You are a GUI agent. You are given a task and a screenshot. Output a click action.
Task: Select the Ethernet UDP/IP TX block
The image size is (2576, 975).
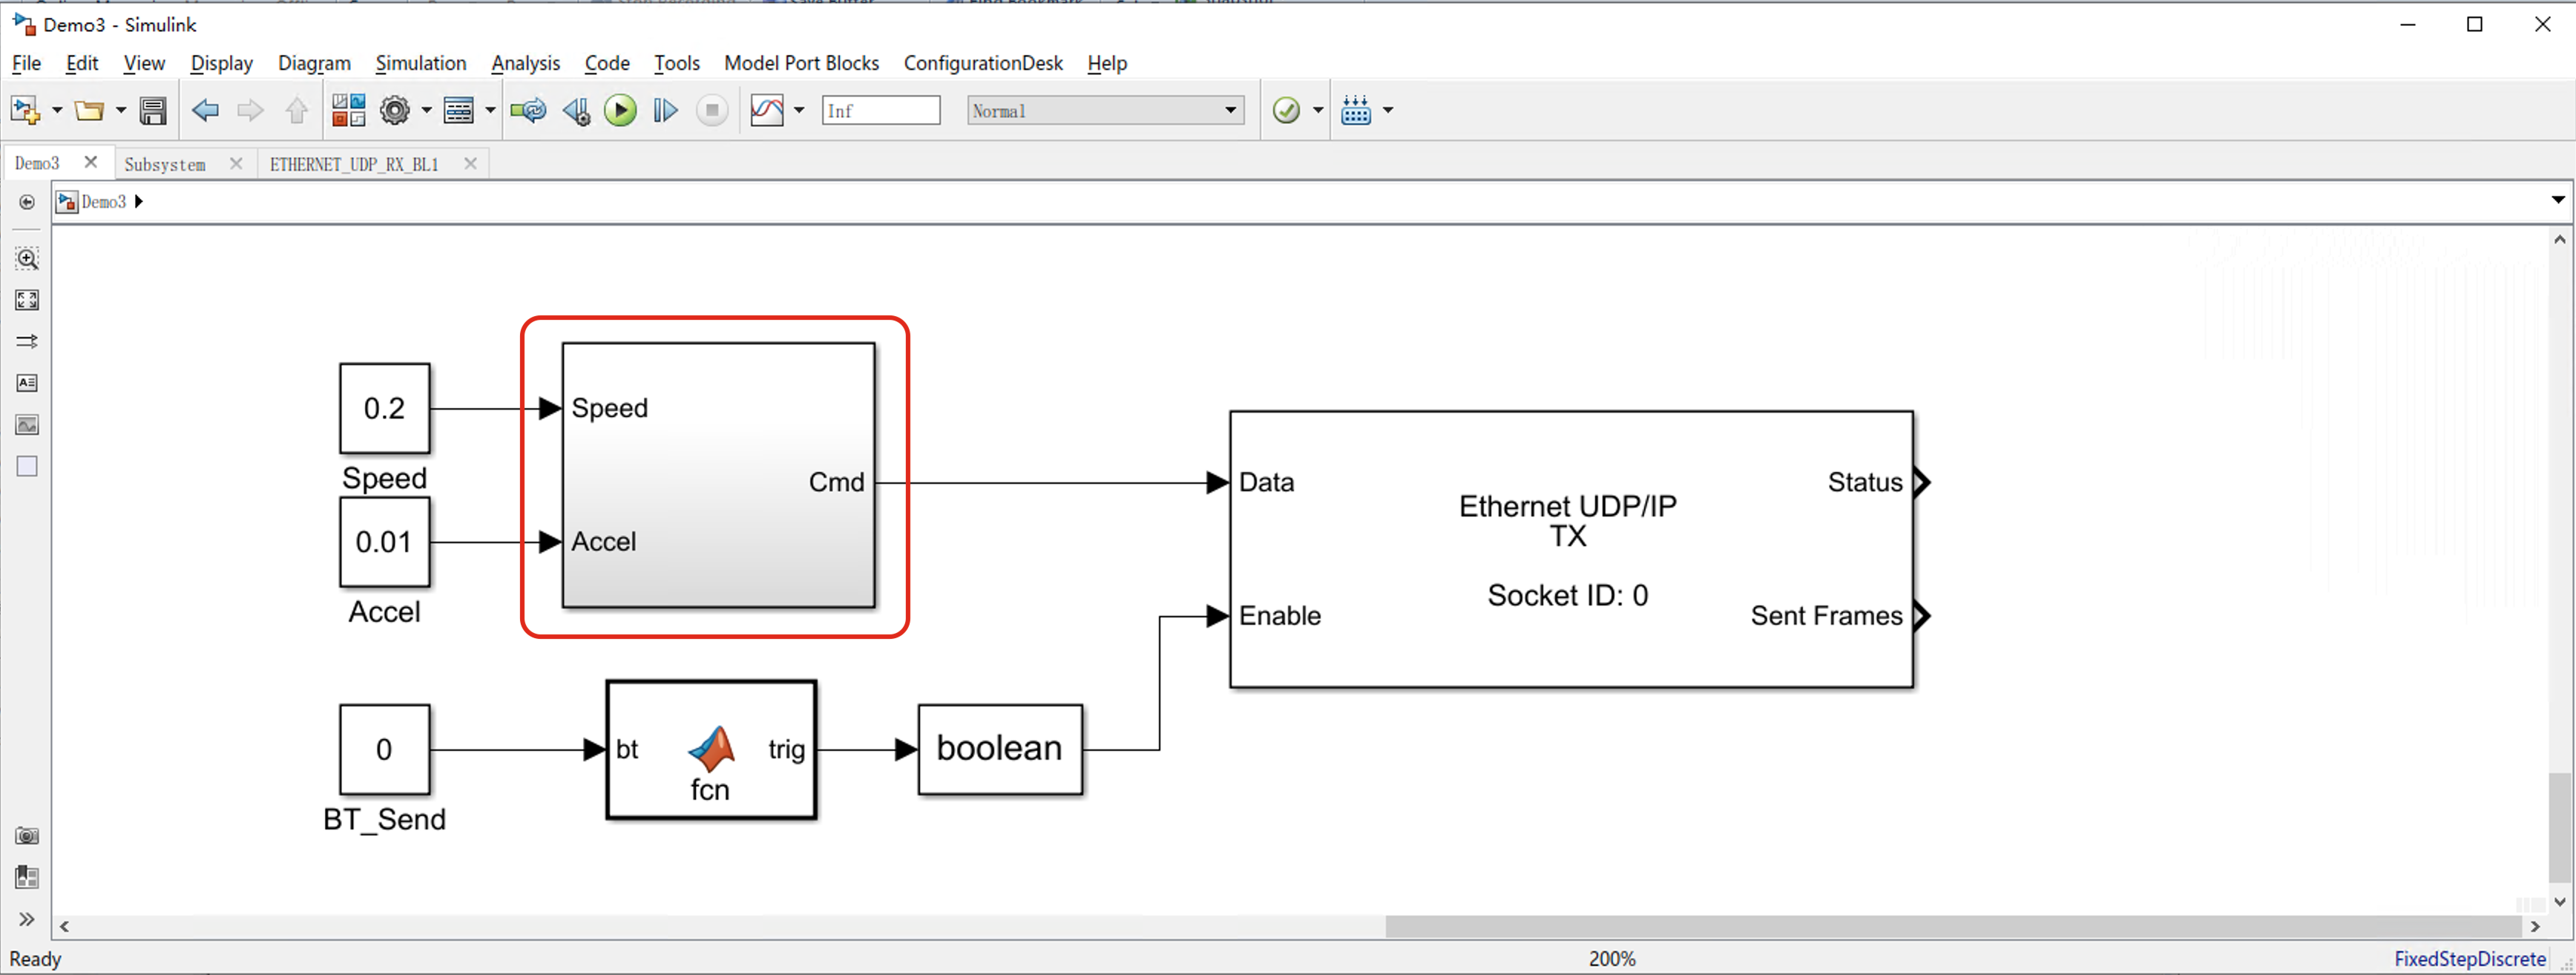(x=1571, y=549)
